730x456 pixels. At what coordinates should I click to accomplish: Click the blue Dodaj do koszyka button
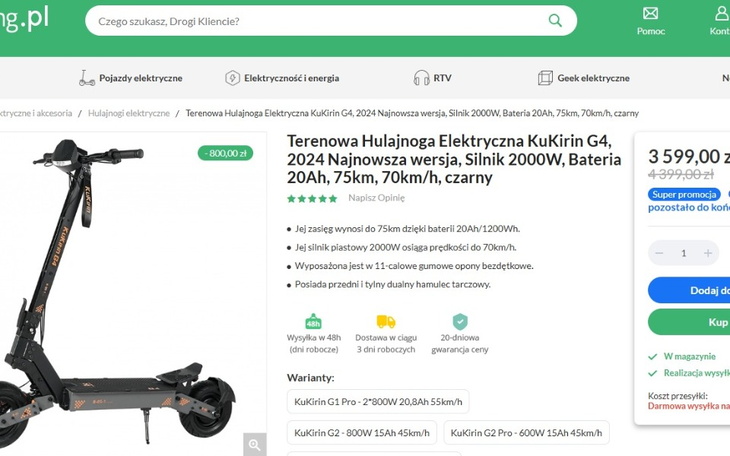689,290
